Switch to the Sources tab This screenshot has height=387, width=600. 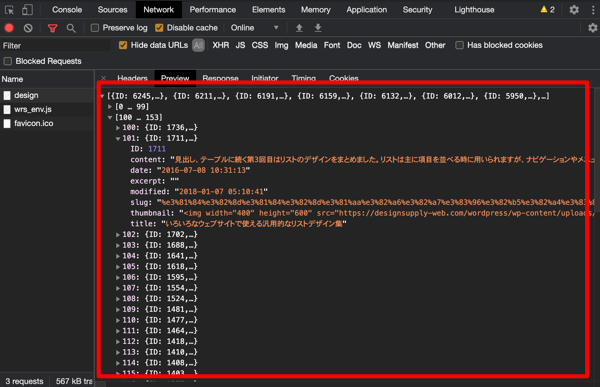112,10
